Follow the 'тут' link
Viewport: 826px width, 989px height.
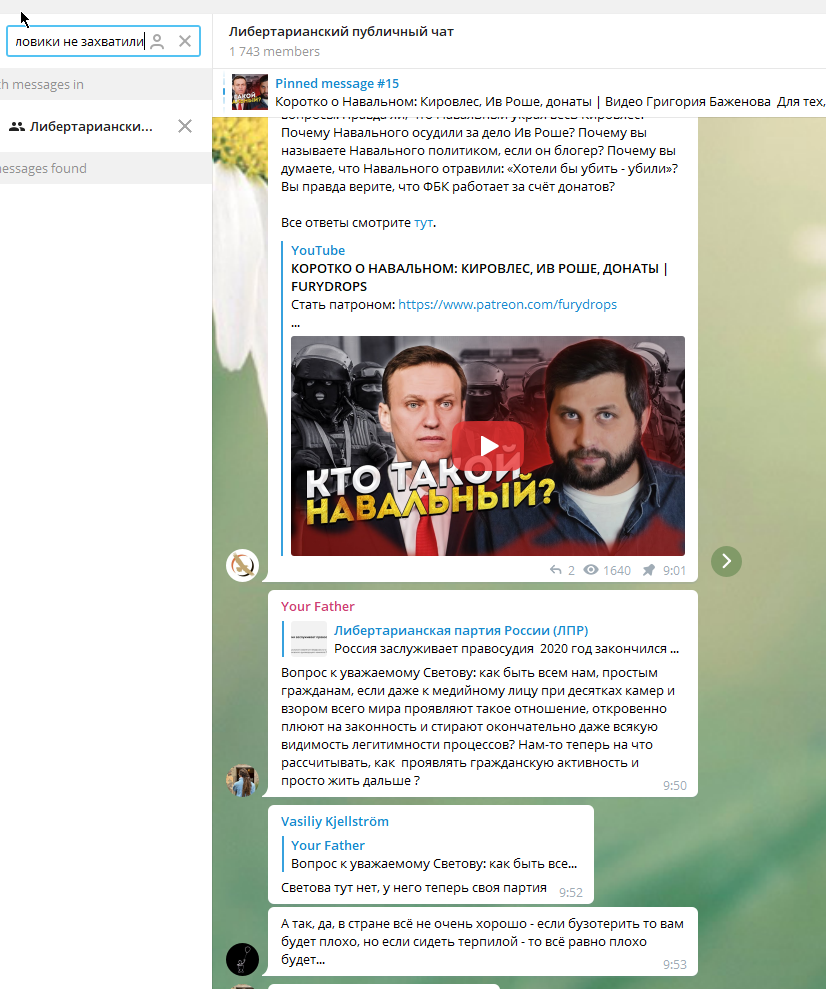423,223
